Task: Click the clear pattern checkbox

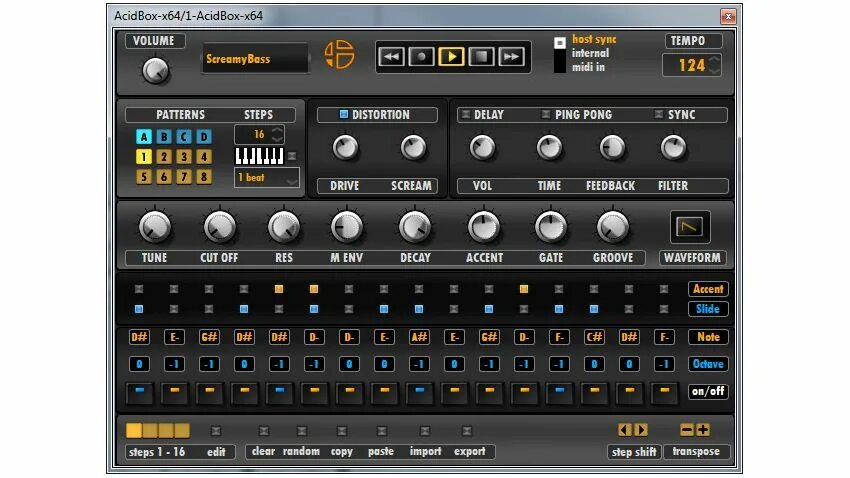Action: (x=263, y=431)
